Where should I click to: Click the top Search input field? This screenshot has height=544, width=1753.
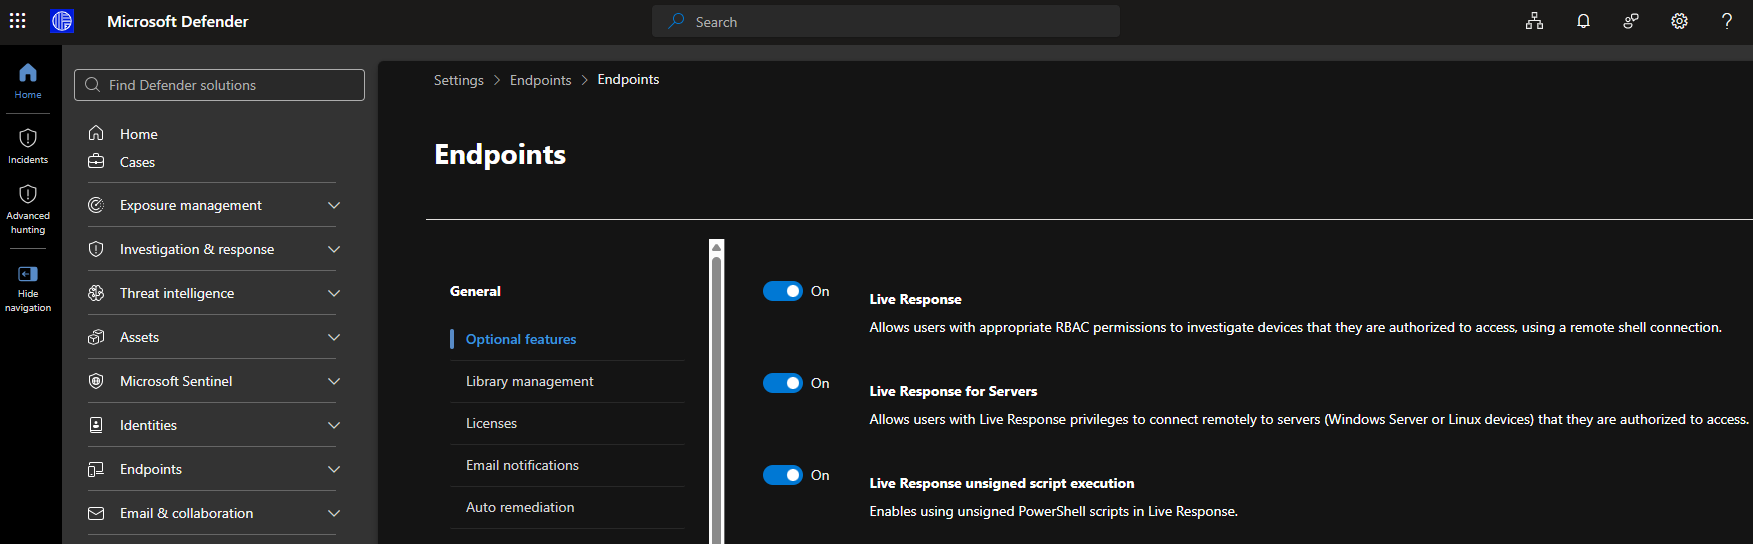[x=886, y=21]
